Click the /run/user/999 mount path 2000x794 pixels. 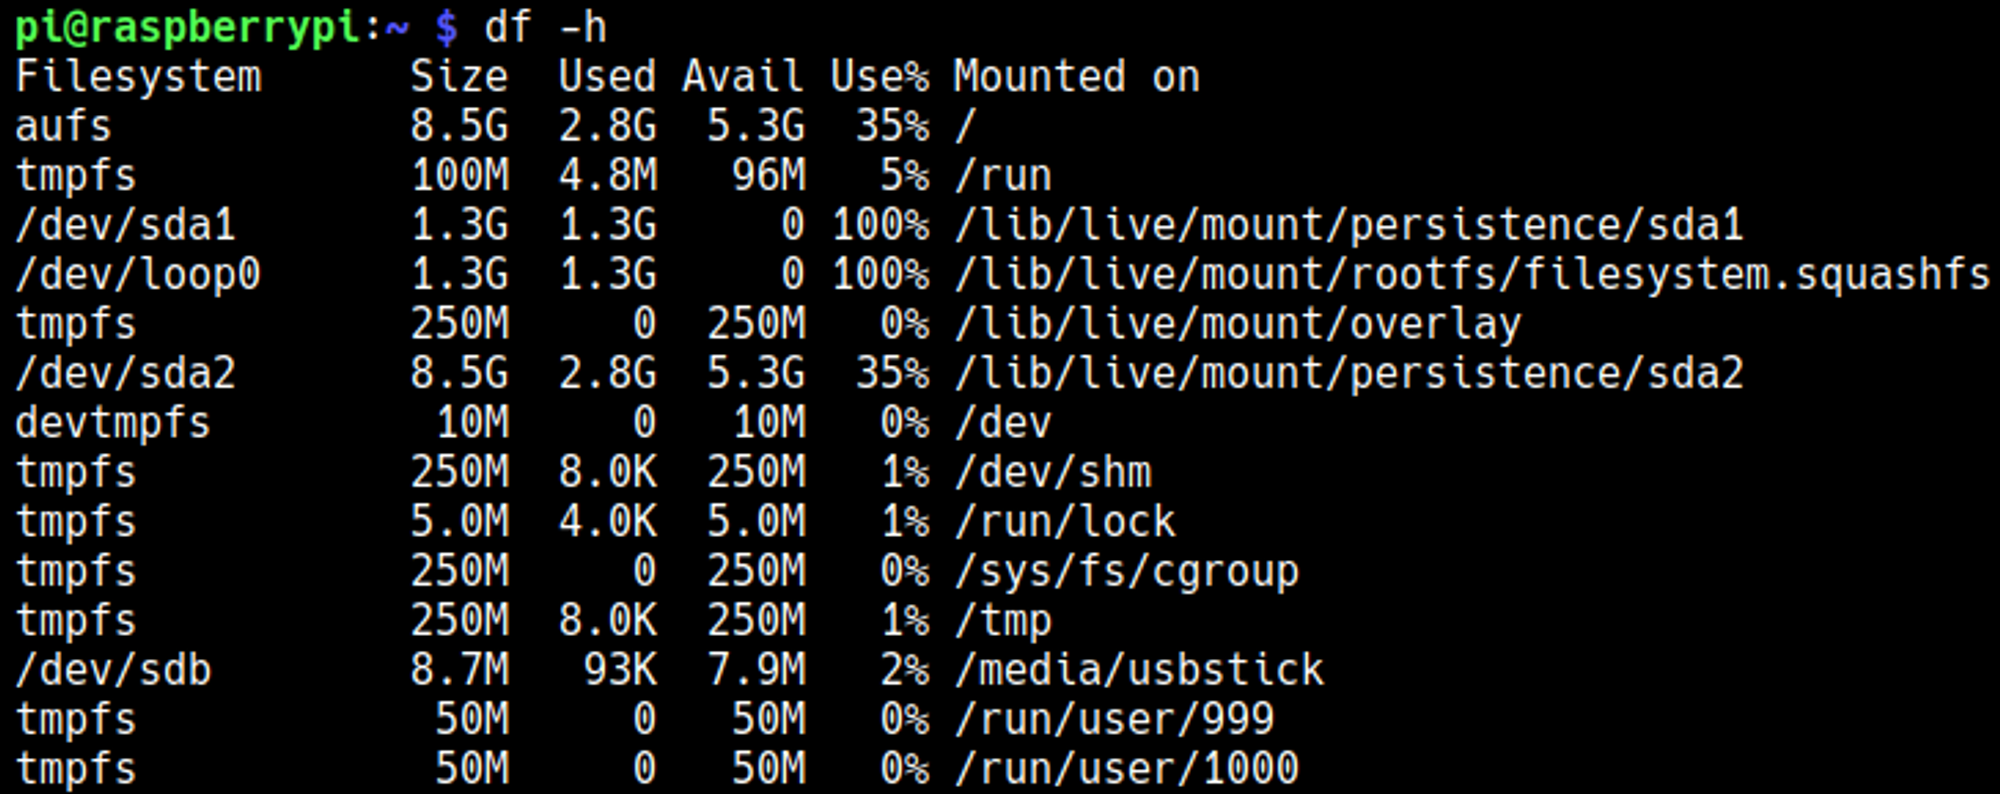1114,720
